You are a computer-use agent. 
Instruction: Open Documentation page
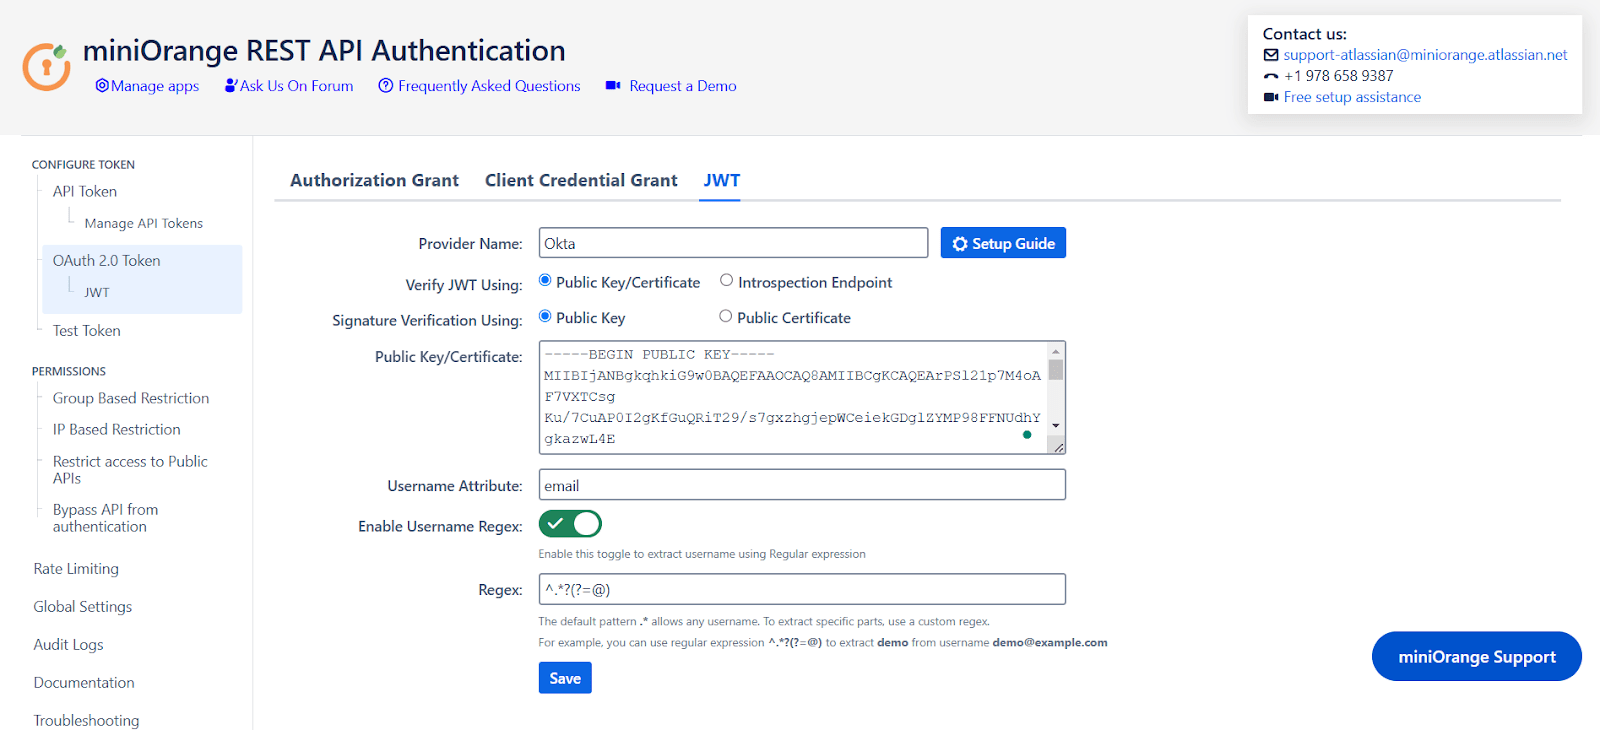84,682
